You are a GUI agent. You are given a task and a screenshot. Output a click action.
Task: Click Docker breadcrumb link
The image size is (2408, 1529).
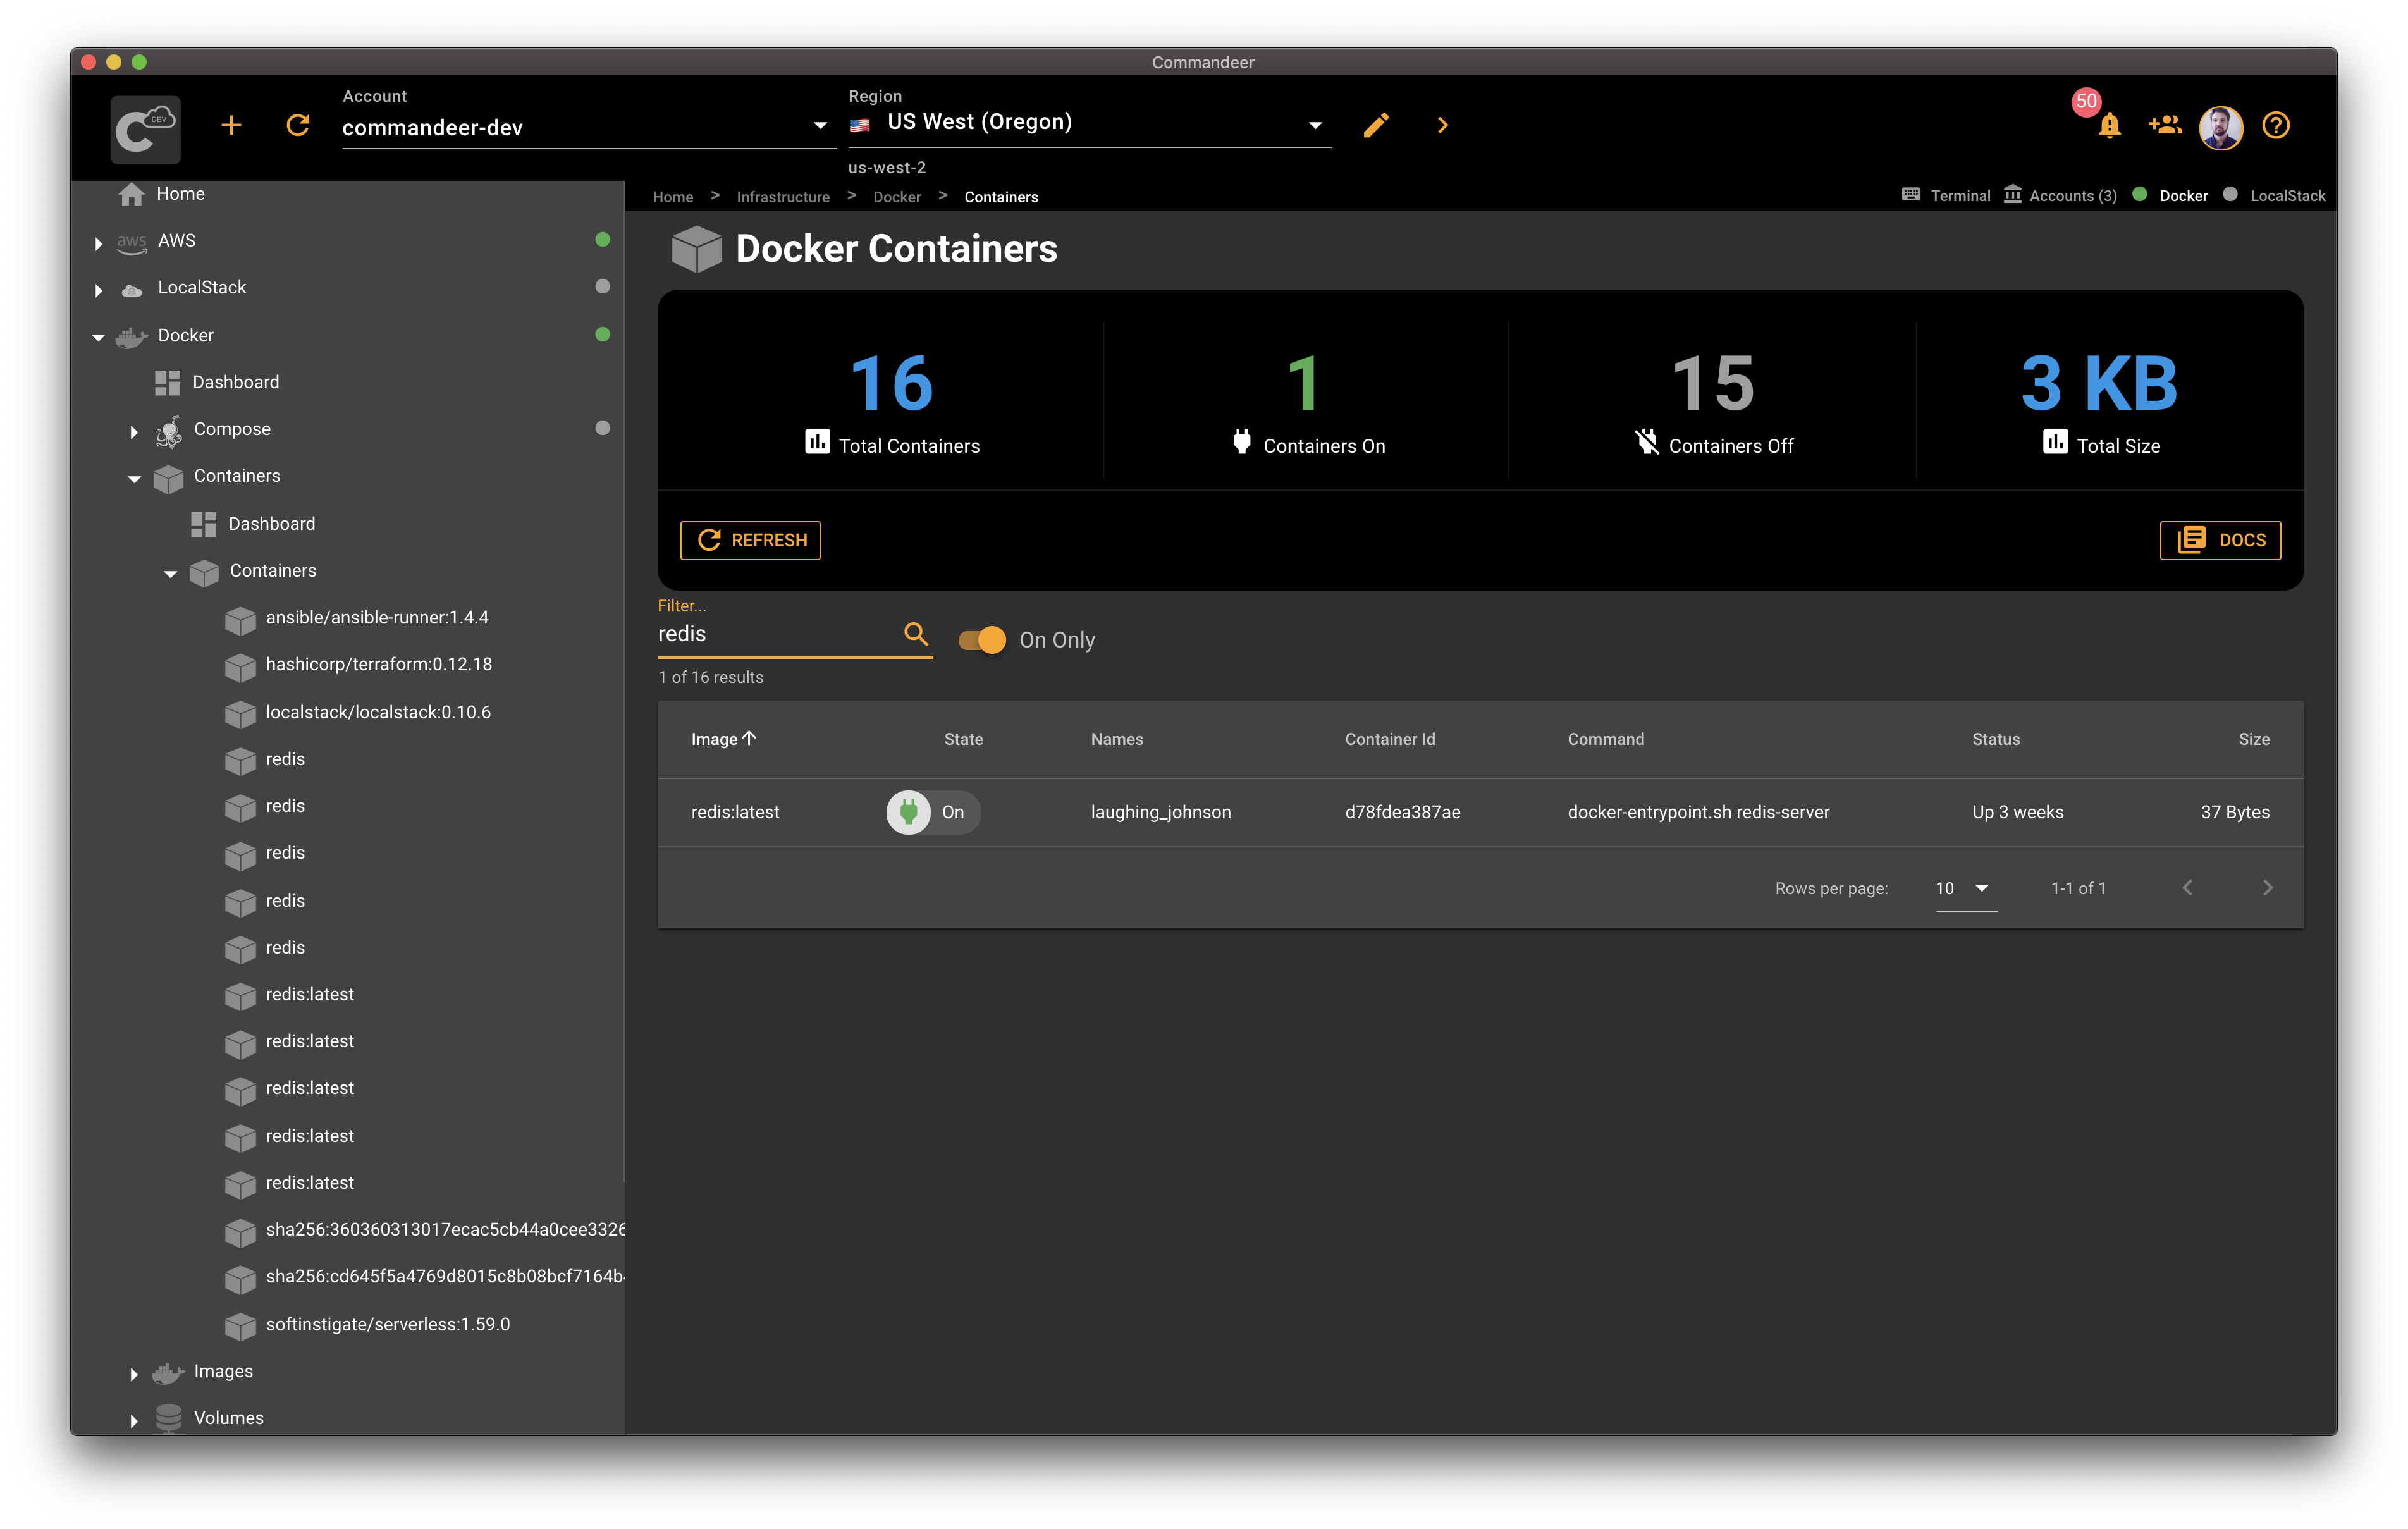[896, 197]
